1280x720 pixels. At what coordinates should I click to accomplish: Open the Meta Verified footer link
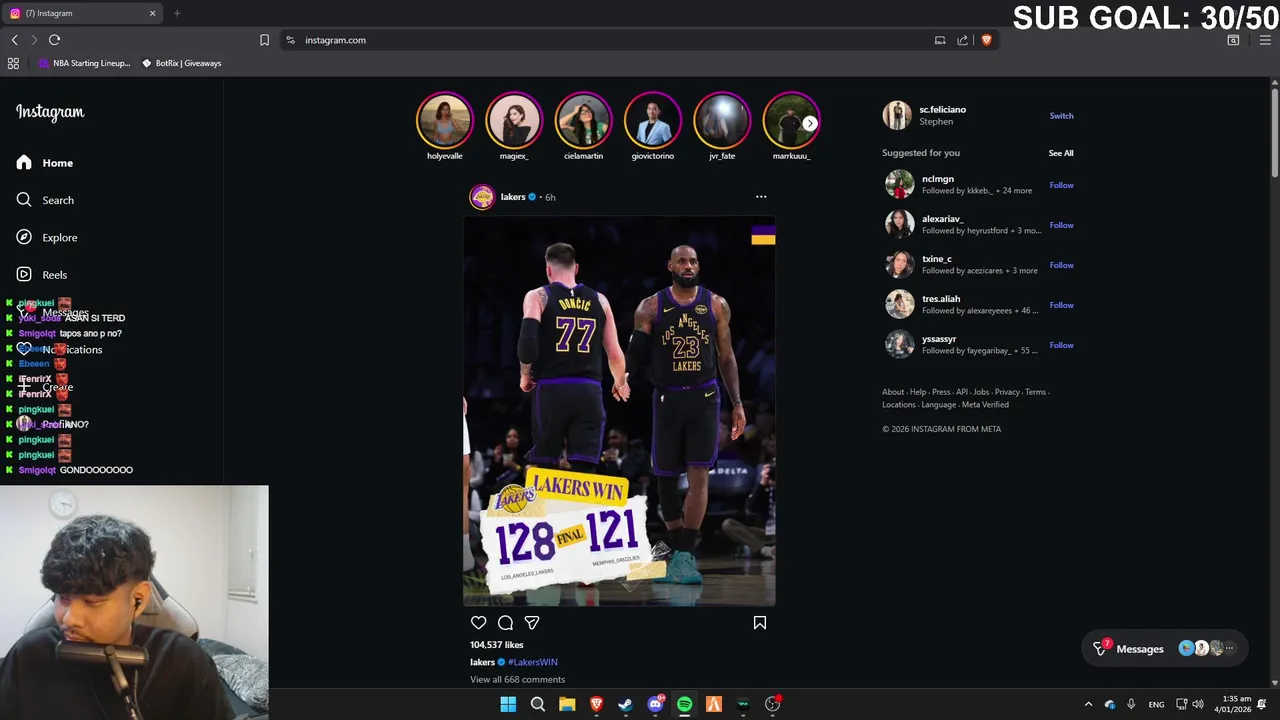point(985,405)
